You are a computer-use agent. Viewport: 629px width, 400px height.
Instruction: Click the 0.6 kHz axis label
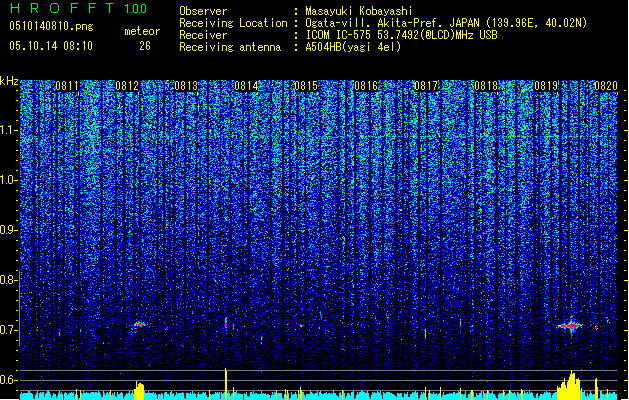pos(8,380)
